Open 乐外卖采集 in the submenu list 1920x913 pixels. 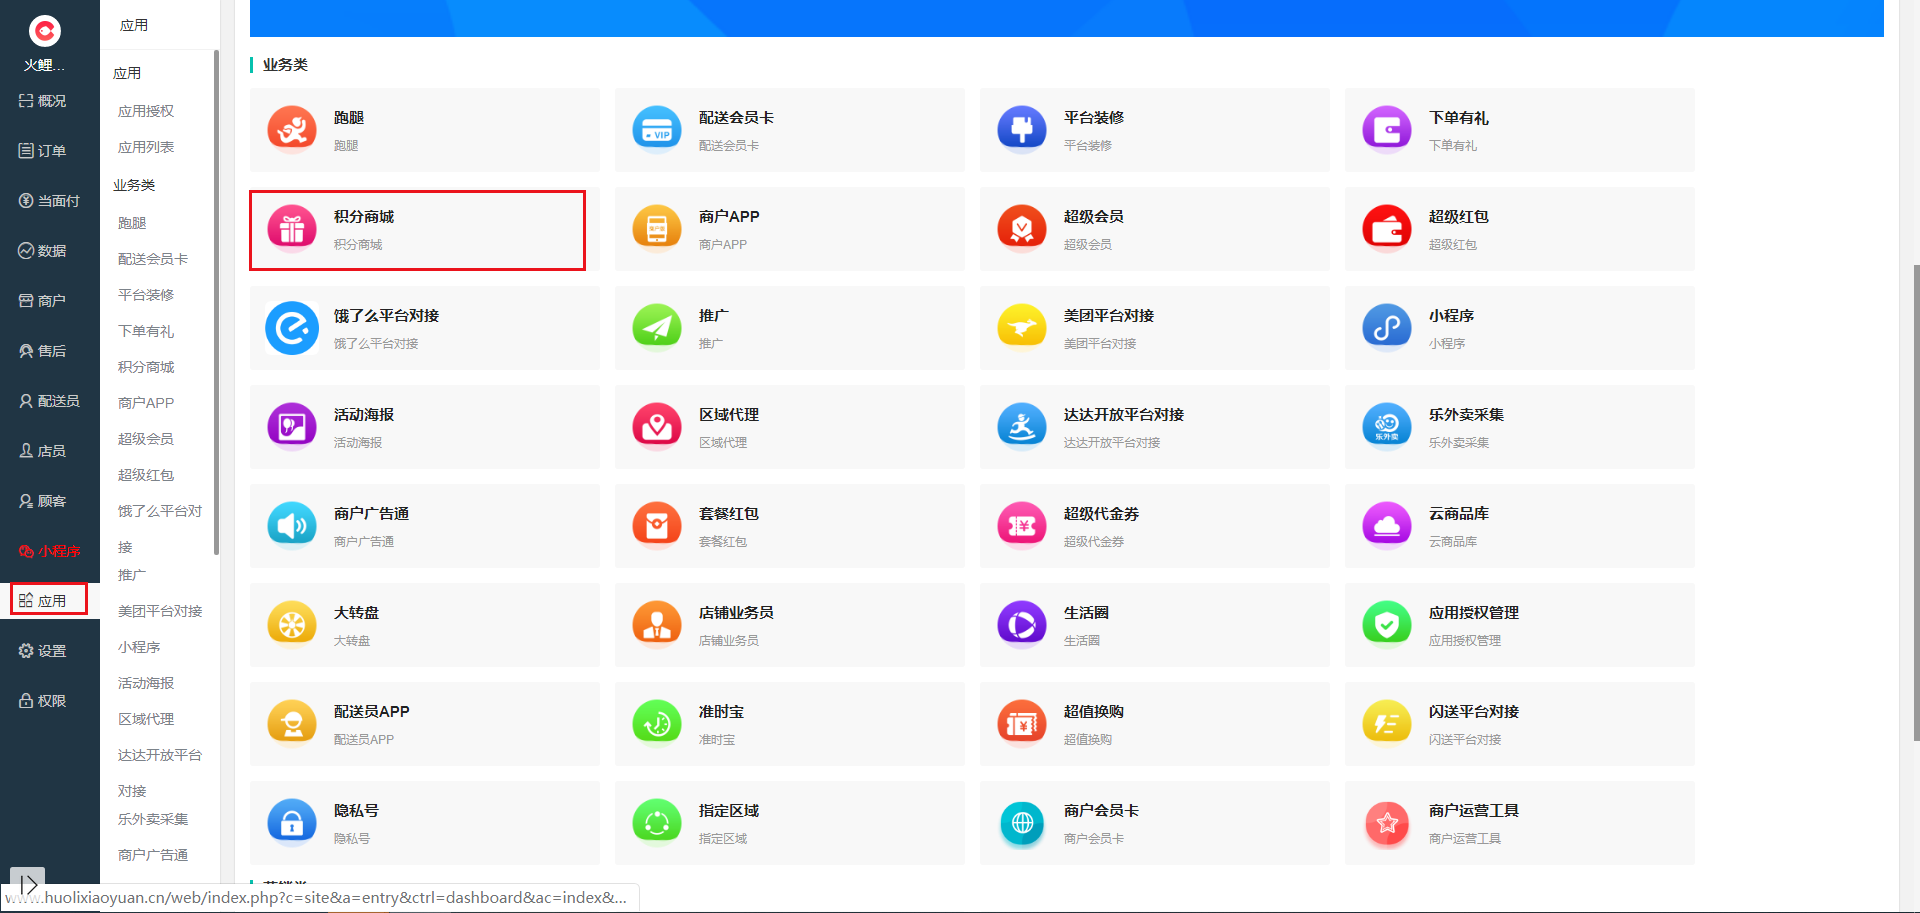coord(153,819)
